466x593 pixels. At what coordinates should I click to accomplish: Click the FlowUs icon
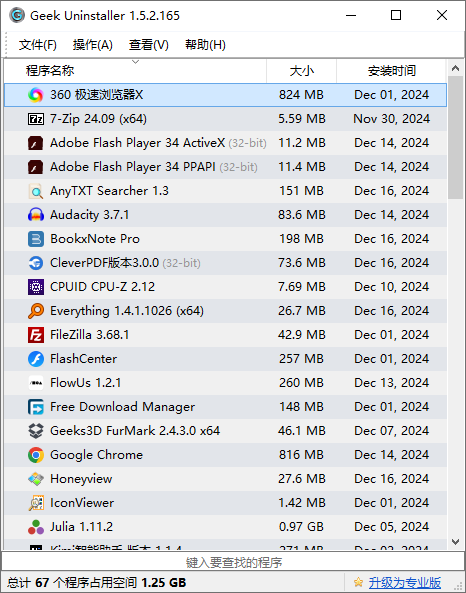(36, 383)
